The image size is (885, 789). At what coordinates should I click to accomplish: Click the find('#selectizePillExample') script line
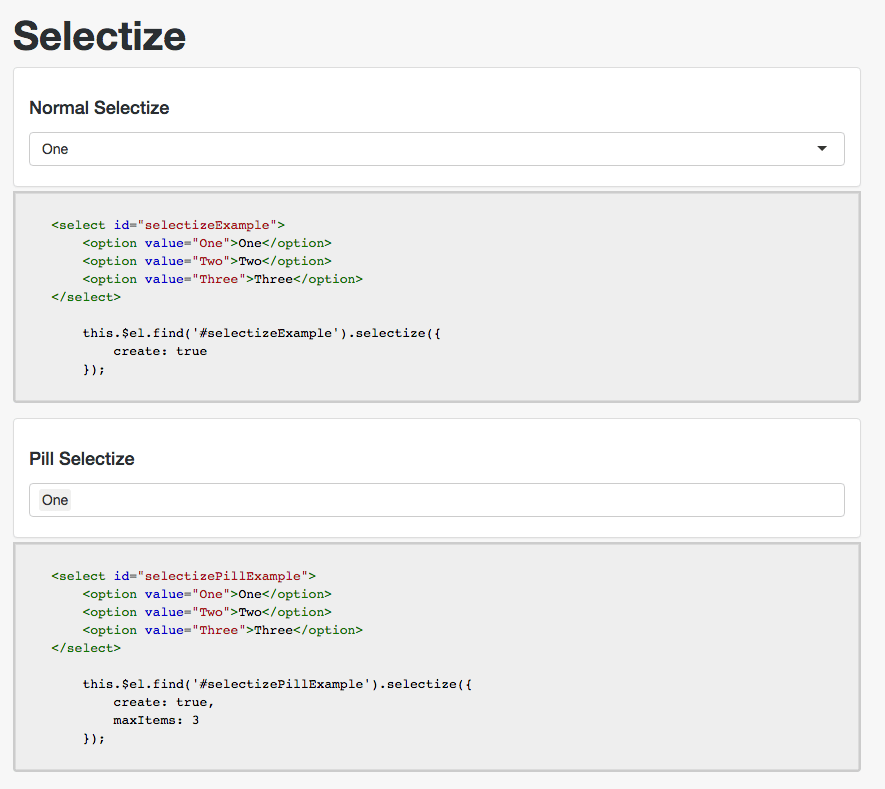[x=277, y=684]
